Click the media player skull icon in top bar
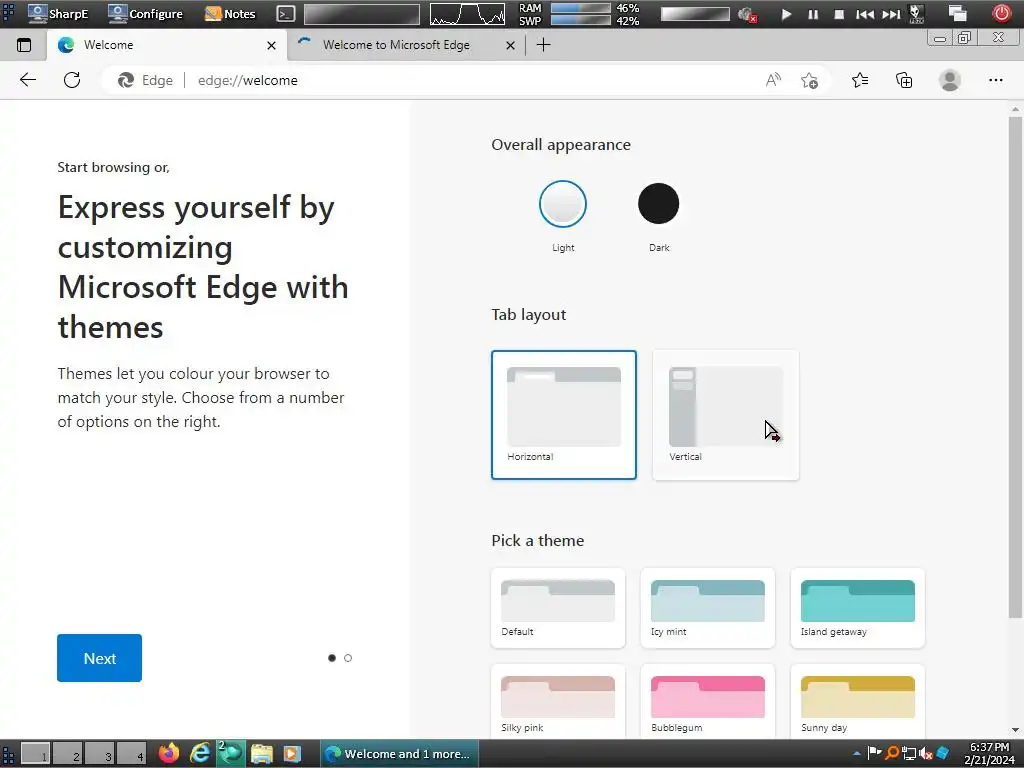1024x768 pixels. click(x=916, y=14)
